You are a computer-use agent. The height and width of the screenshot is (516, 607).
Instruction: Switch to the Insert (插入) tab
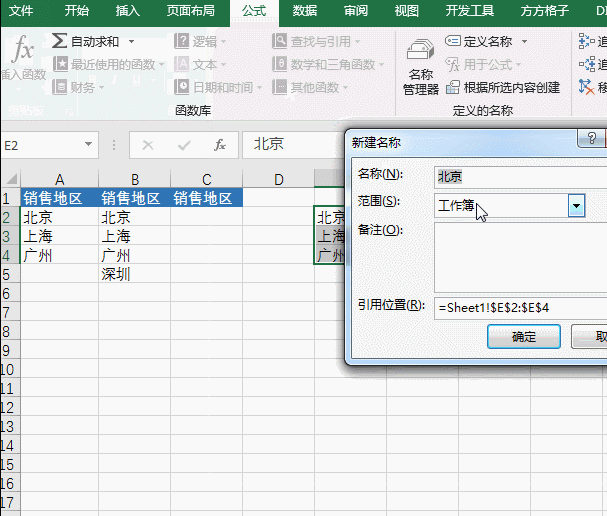(x=128, y=11)
